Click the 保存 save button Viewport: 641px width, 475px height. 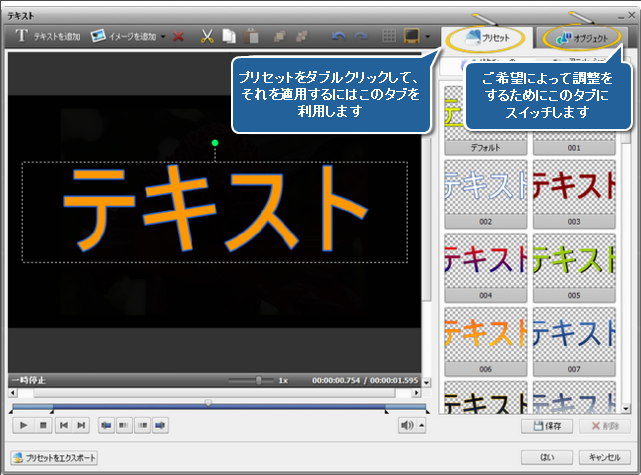(x=548, y=425)
